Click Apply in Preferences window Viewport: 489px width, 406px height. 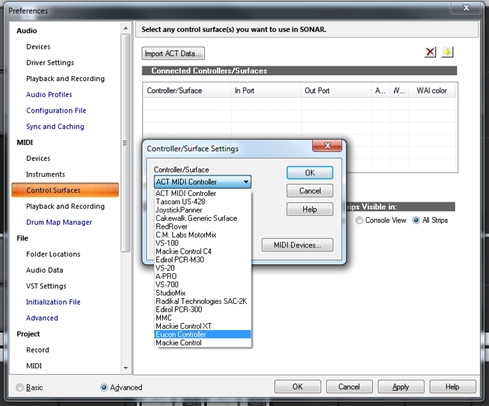401,387
